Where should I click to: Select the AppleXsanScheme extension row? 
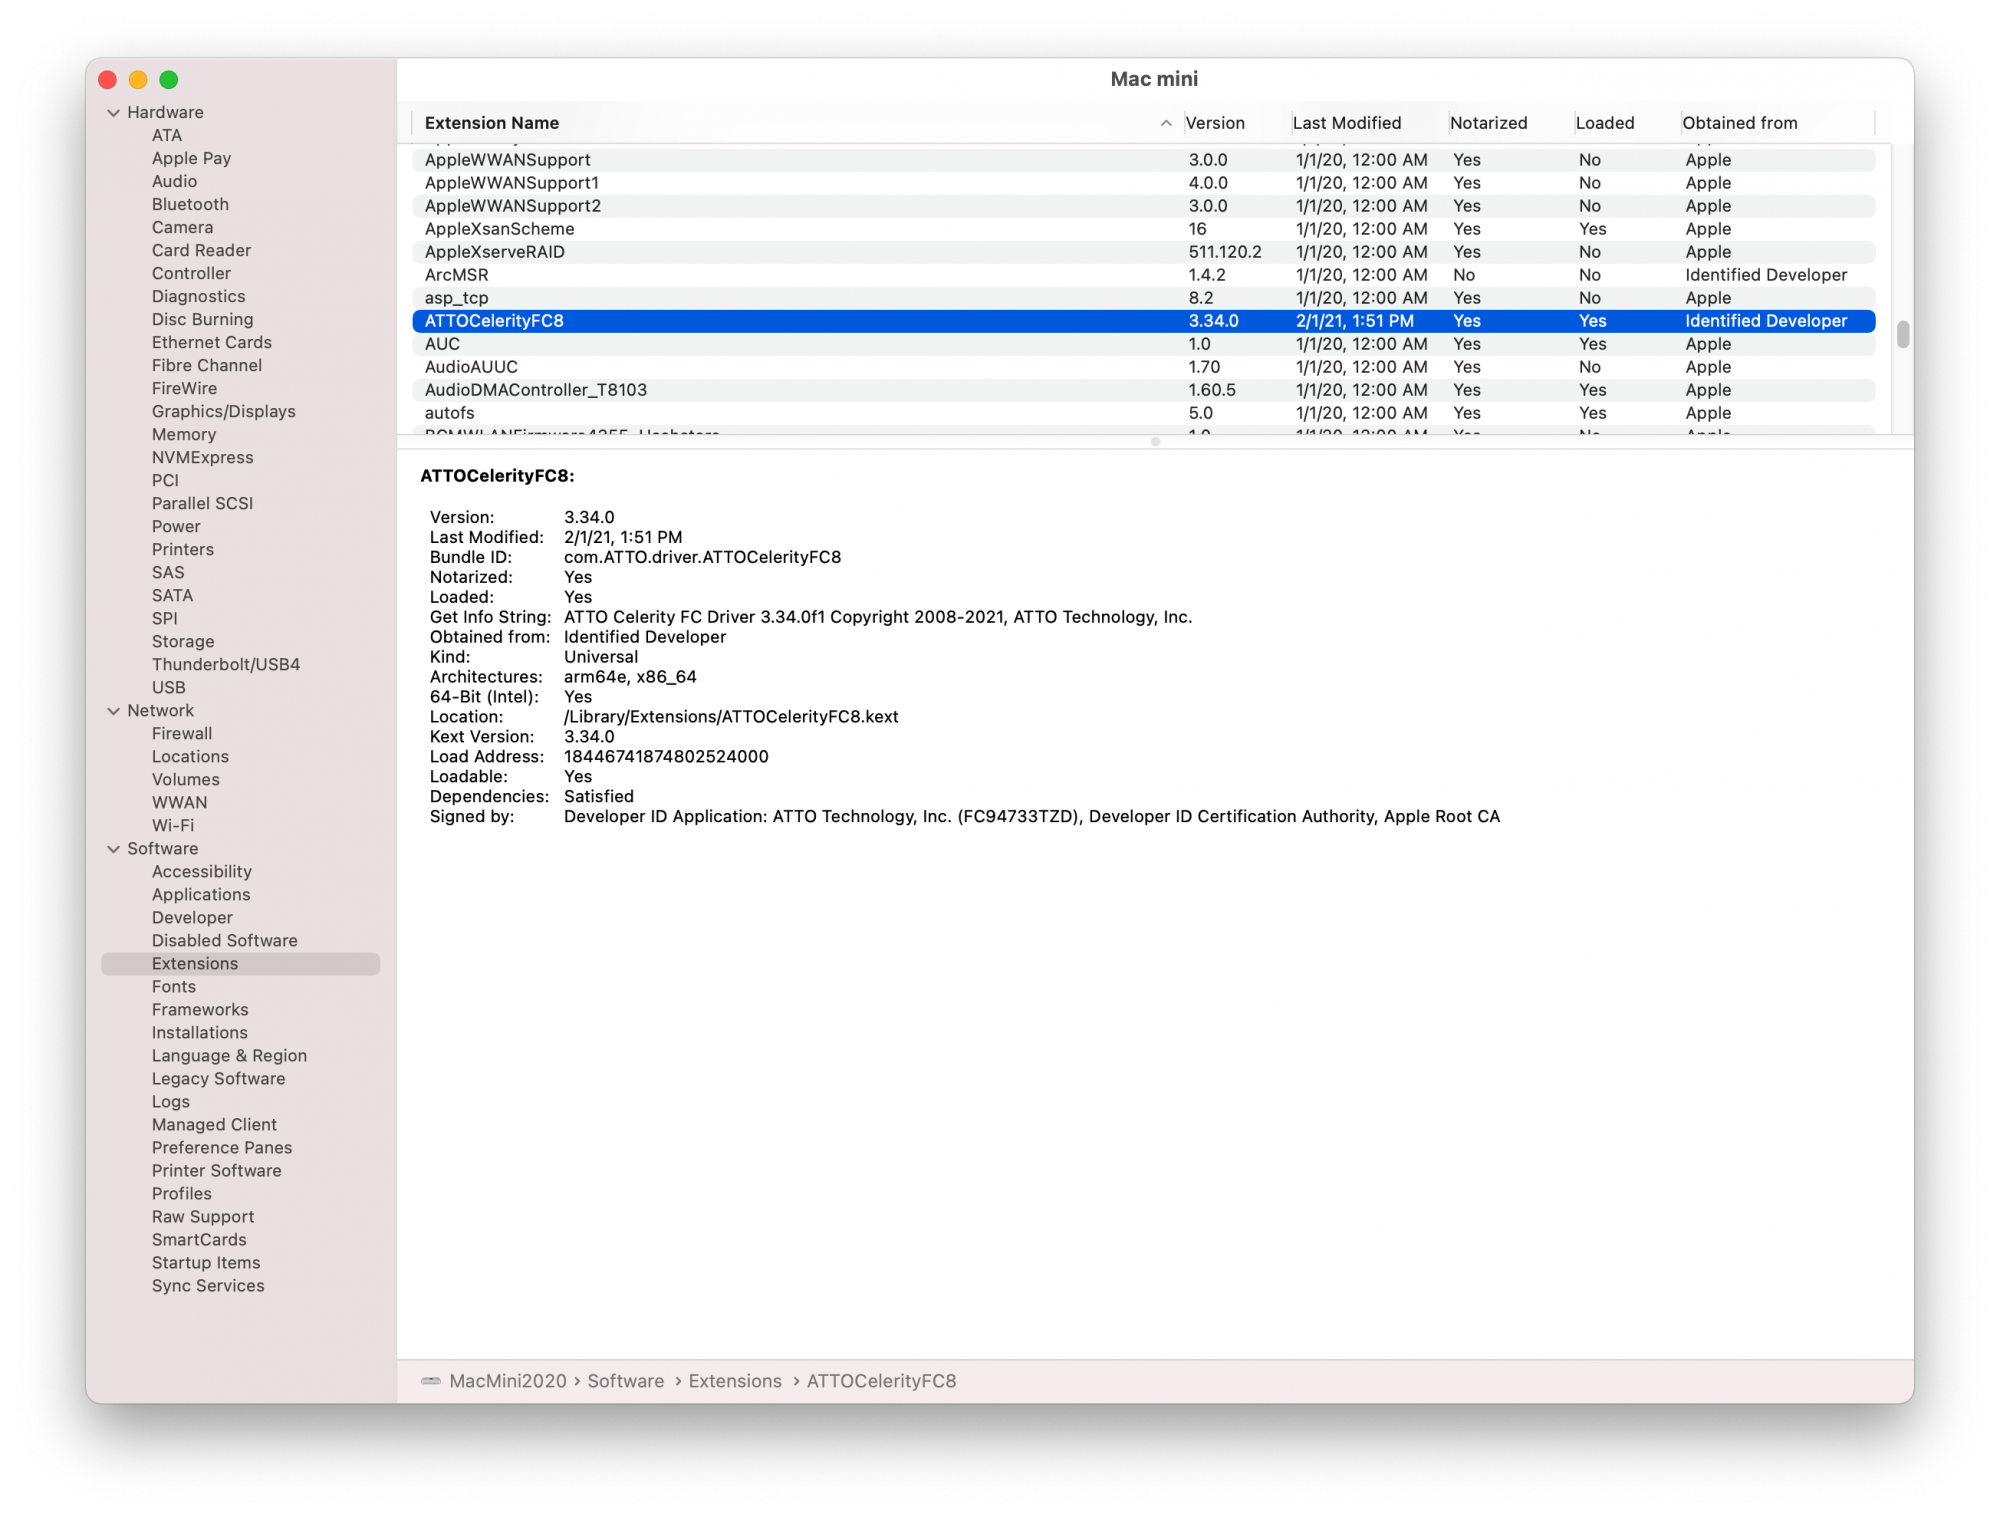tap(499, 229)
